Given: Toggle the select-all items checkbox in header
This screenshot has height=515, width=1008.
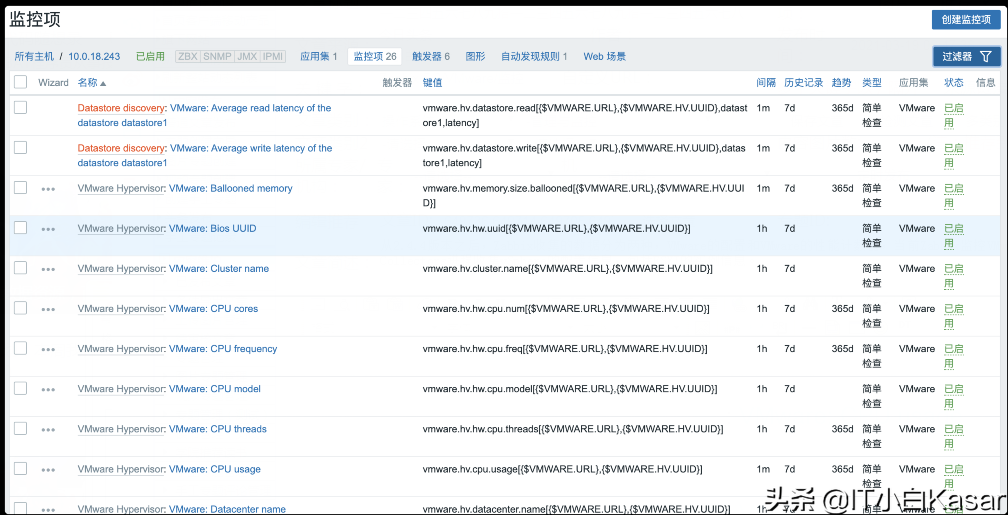Looking at the screenshot, I should pos(21,82).
